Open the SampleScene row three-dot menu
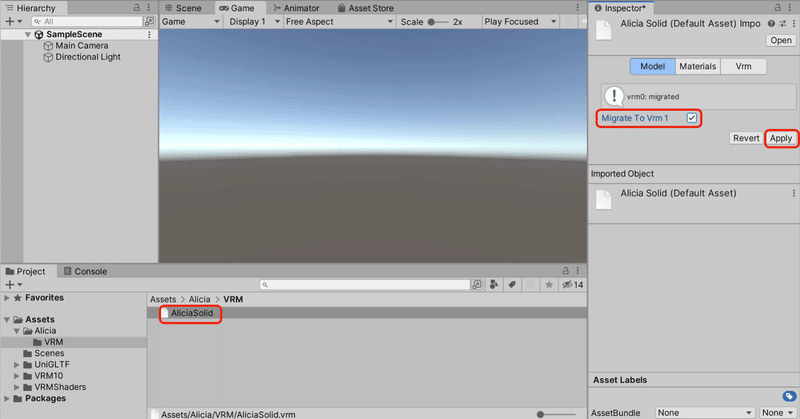This screenshot has width=800, height=419. (x=149, y=34)
